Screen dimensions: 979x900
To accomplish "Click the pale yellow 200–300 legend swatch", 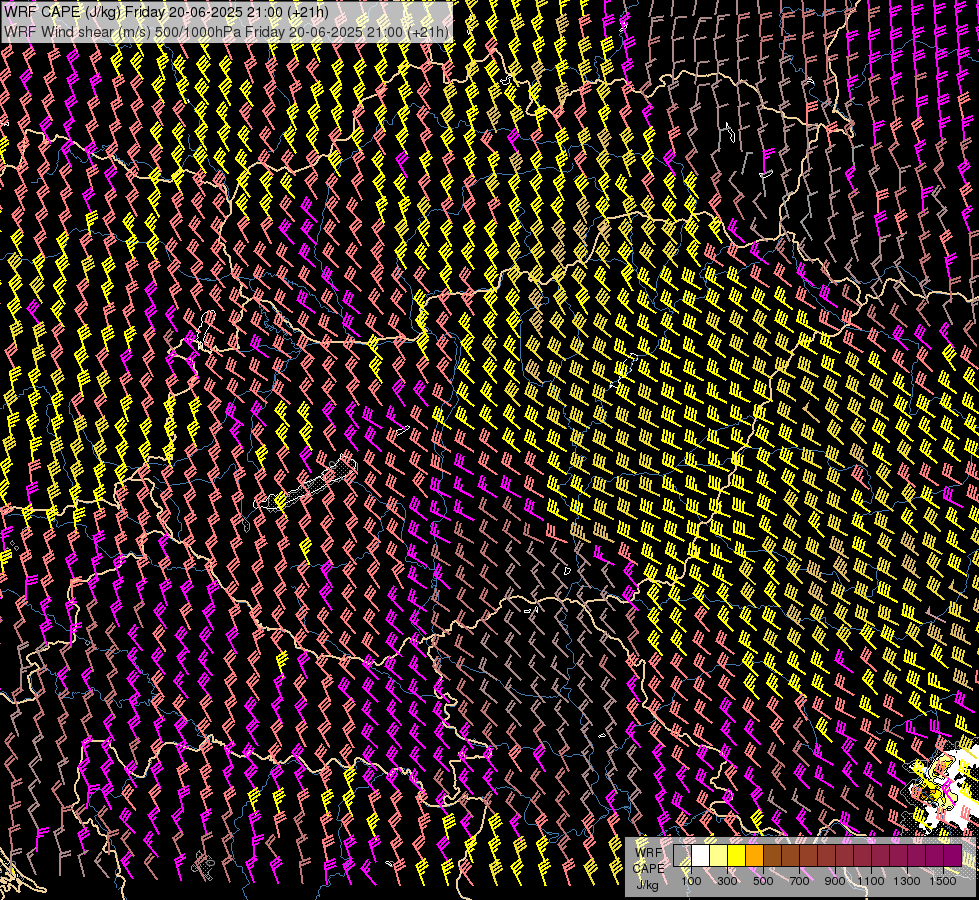I will pos(719,855).
